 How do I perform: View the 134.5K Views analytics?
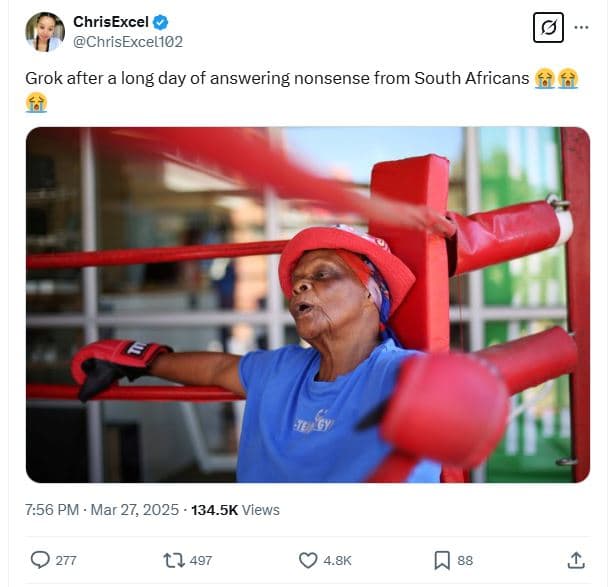[x=236, y=510]
